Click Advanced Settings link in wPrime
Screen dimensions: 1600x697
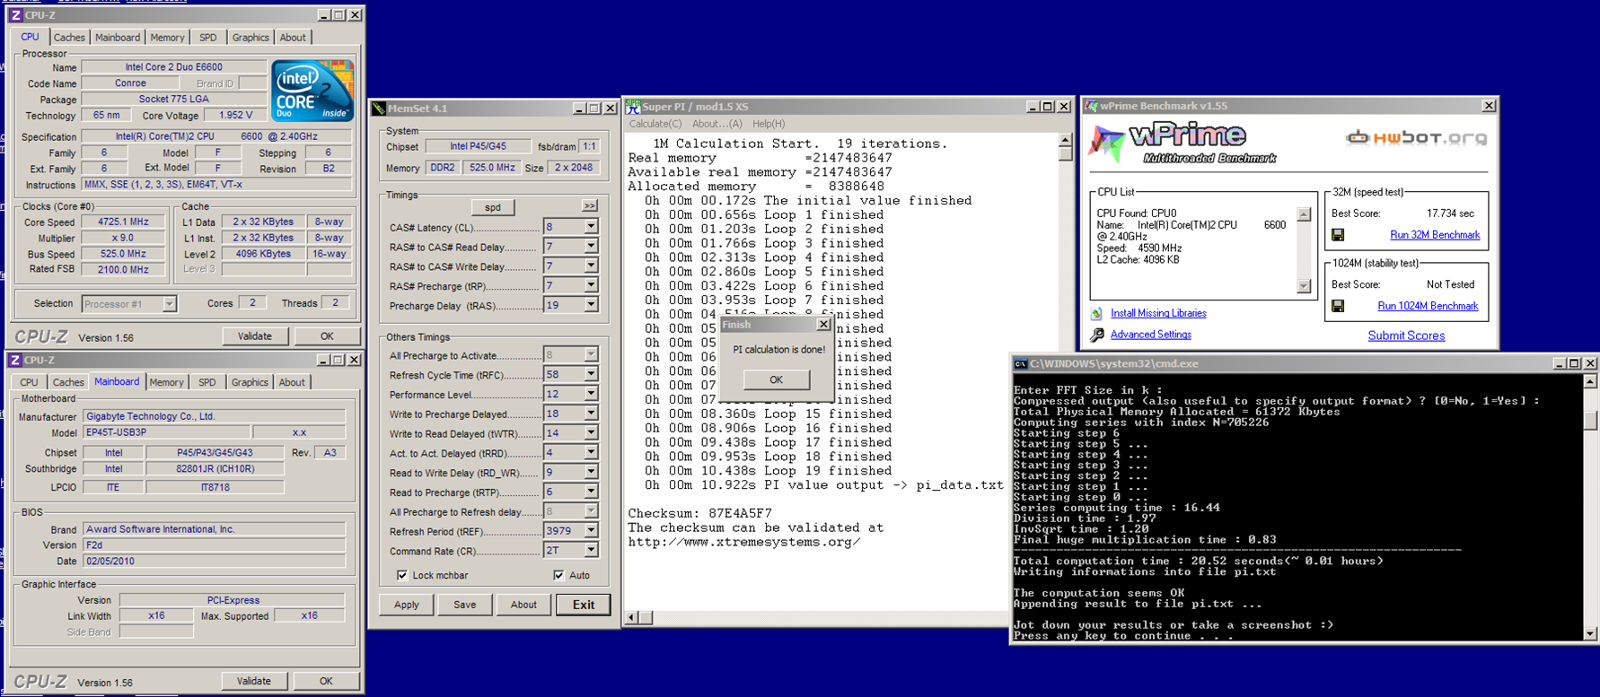[x=1151, y=335]
